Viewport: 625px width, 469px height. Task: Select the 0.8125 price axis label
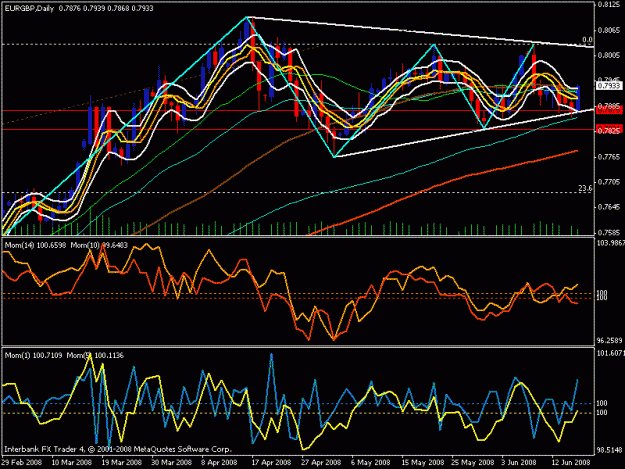pyautogui.click(x=609, y=5)
